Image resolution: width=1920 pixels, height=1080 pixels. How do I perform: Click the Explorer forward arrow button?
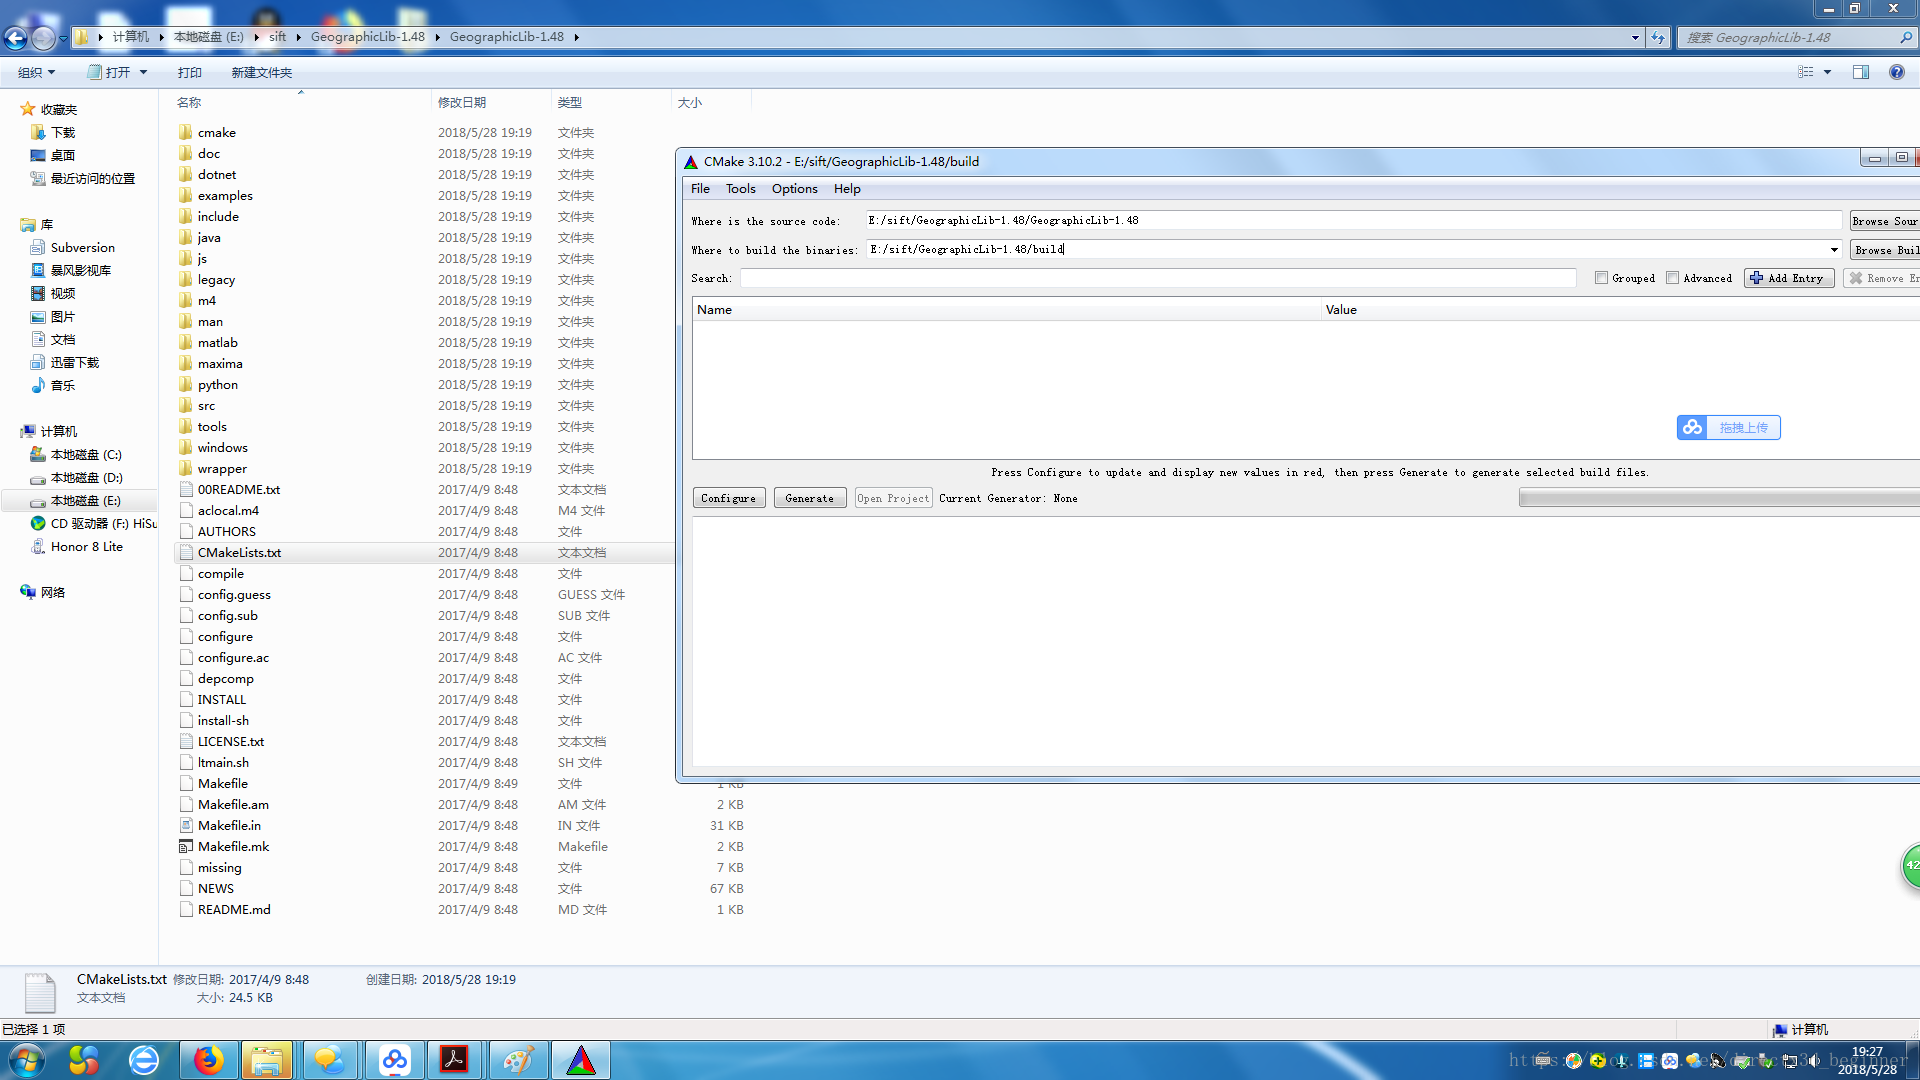tap(43, 38)
